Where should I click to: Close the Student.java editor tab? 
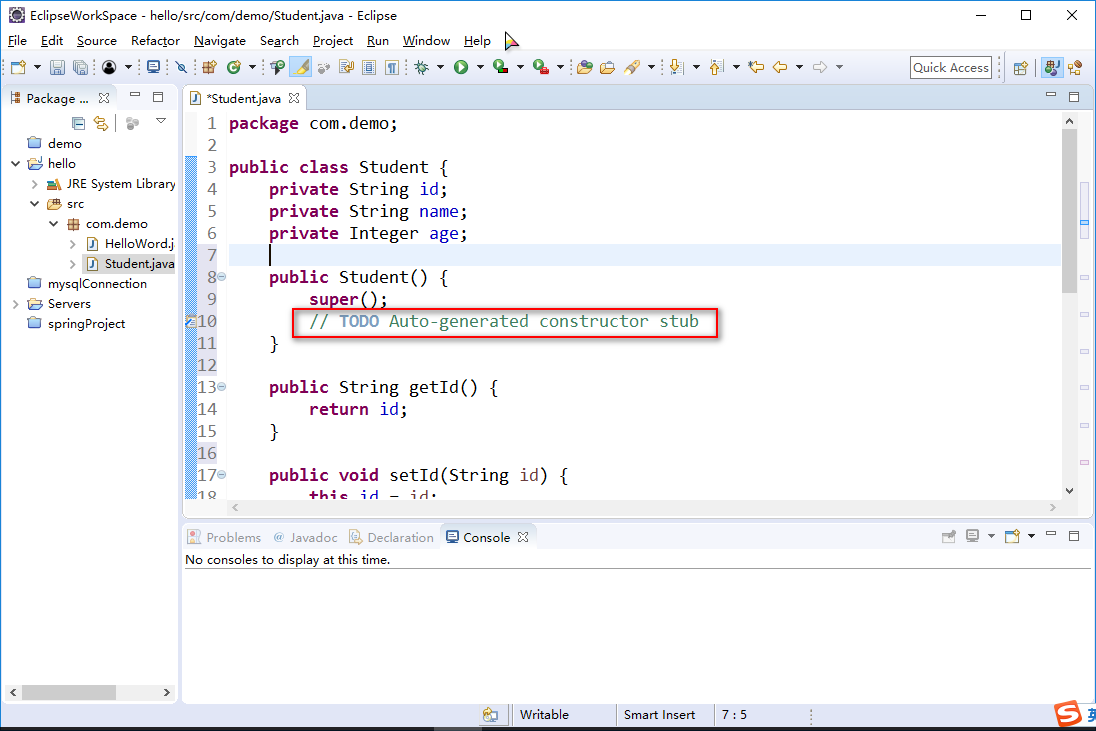(x=294, y=99)
